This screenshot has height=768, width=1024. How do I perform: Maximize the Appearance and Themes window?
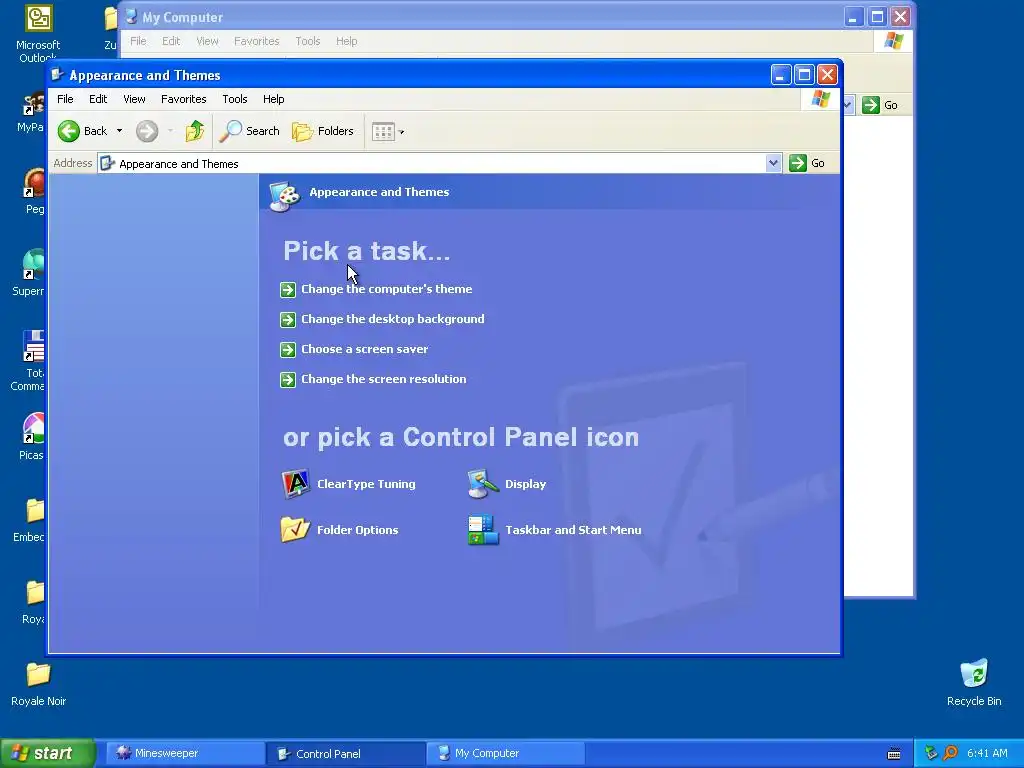[805, 74]
